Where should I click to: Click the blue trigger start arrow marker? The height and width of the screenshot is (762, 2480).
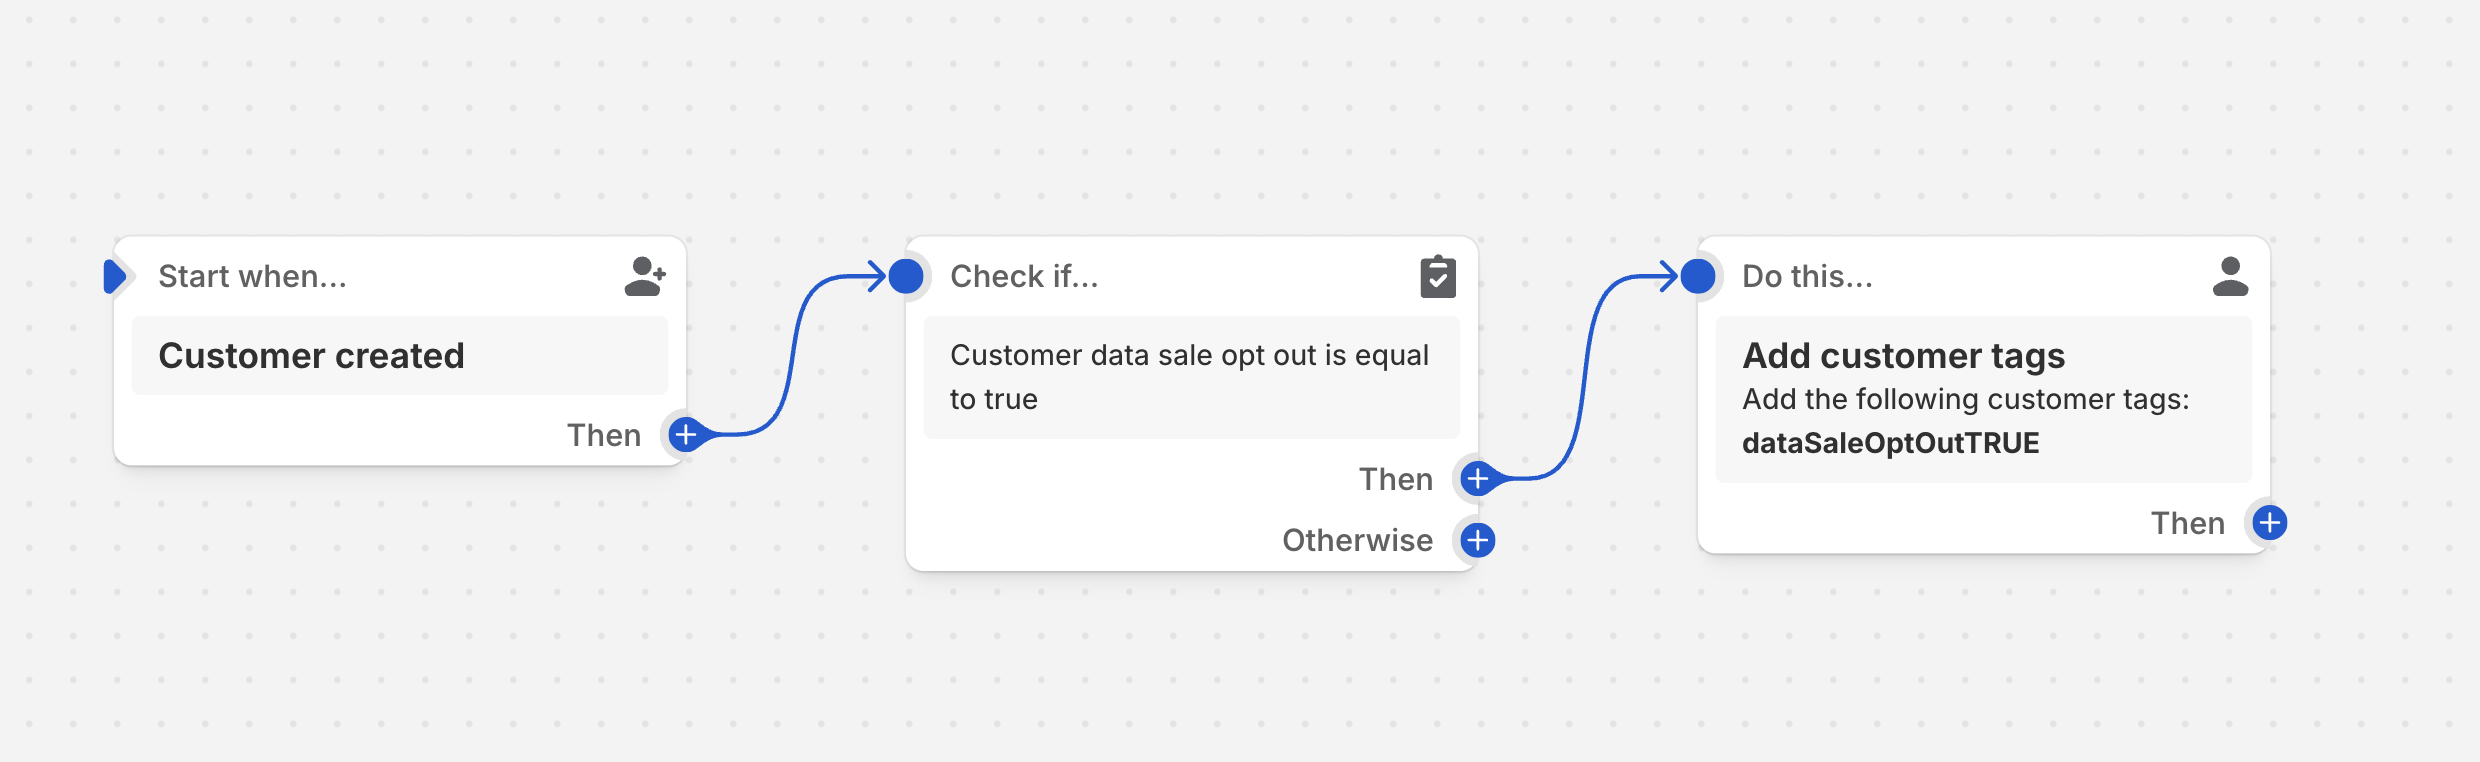pos(115,276)
